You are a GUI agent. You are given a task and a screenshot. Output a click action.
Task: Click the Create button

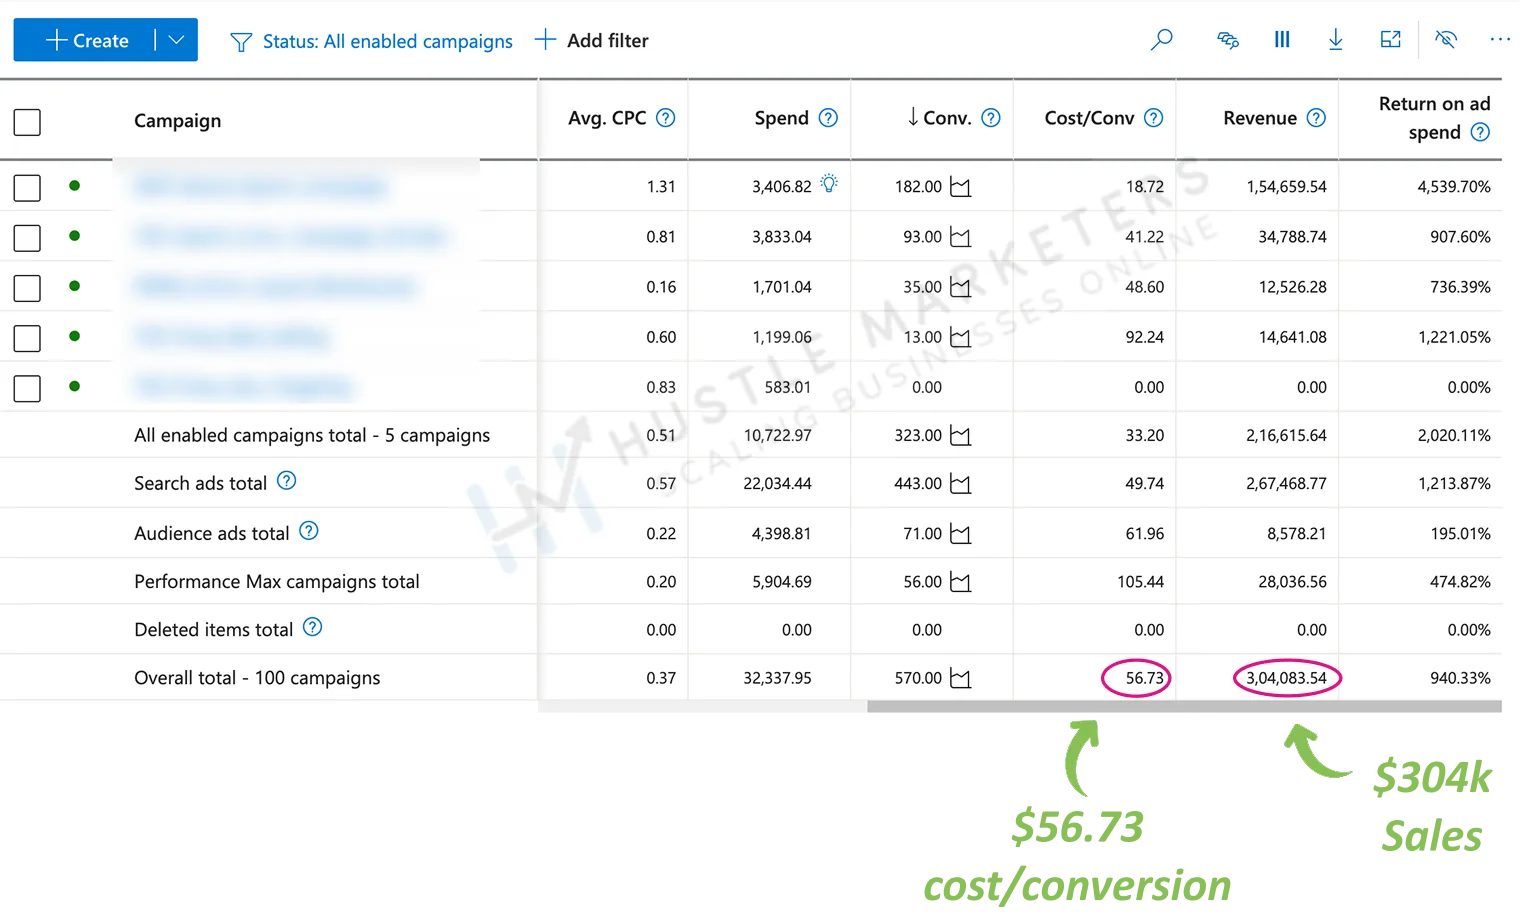pyautogui.click(x=86, y=40)
